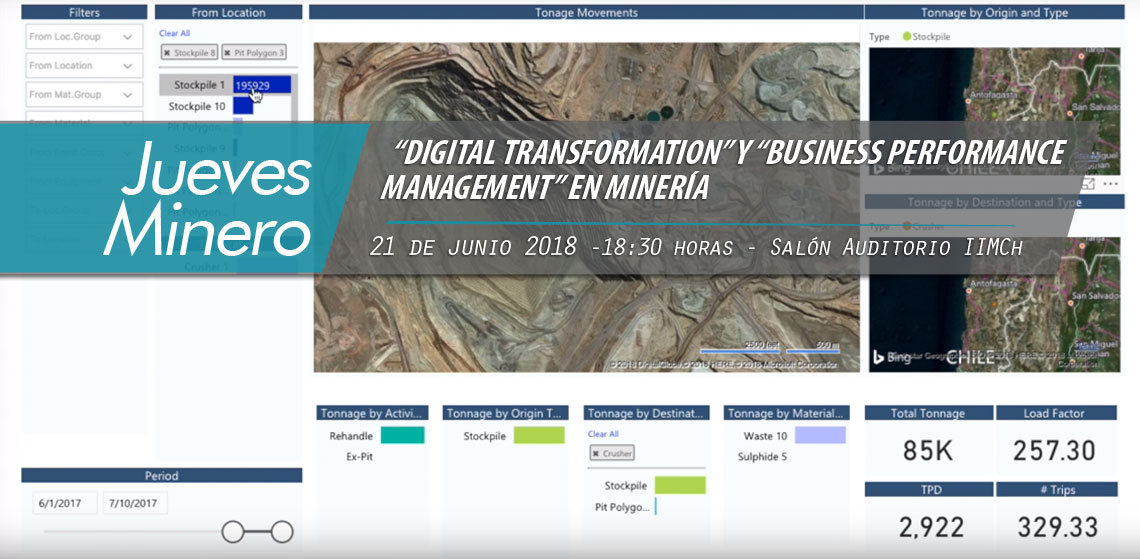The height and width of the screenshot is (559, 1140).
Task: Click the Stockpile 10 row label
Action: coord(196,106)
